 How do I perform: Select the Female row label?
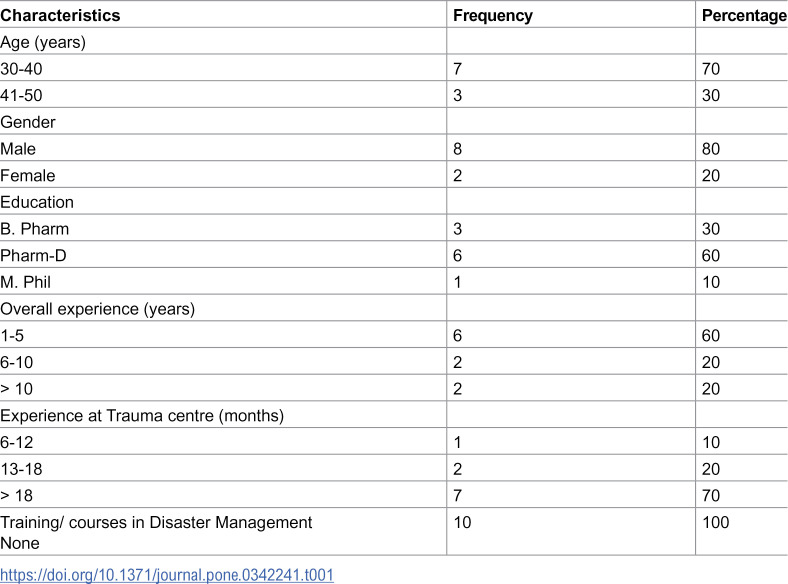coord(28,175)
